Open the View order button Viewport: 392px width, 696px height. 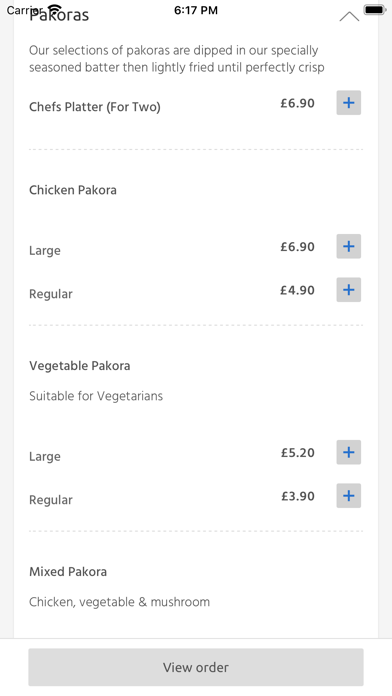[x=196, y=667]
